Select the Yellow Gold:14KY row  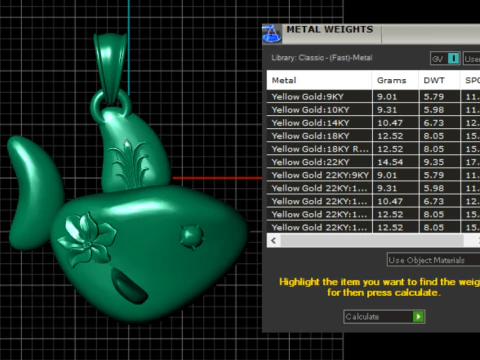pyautogui.click(x=373, y=123)
